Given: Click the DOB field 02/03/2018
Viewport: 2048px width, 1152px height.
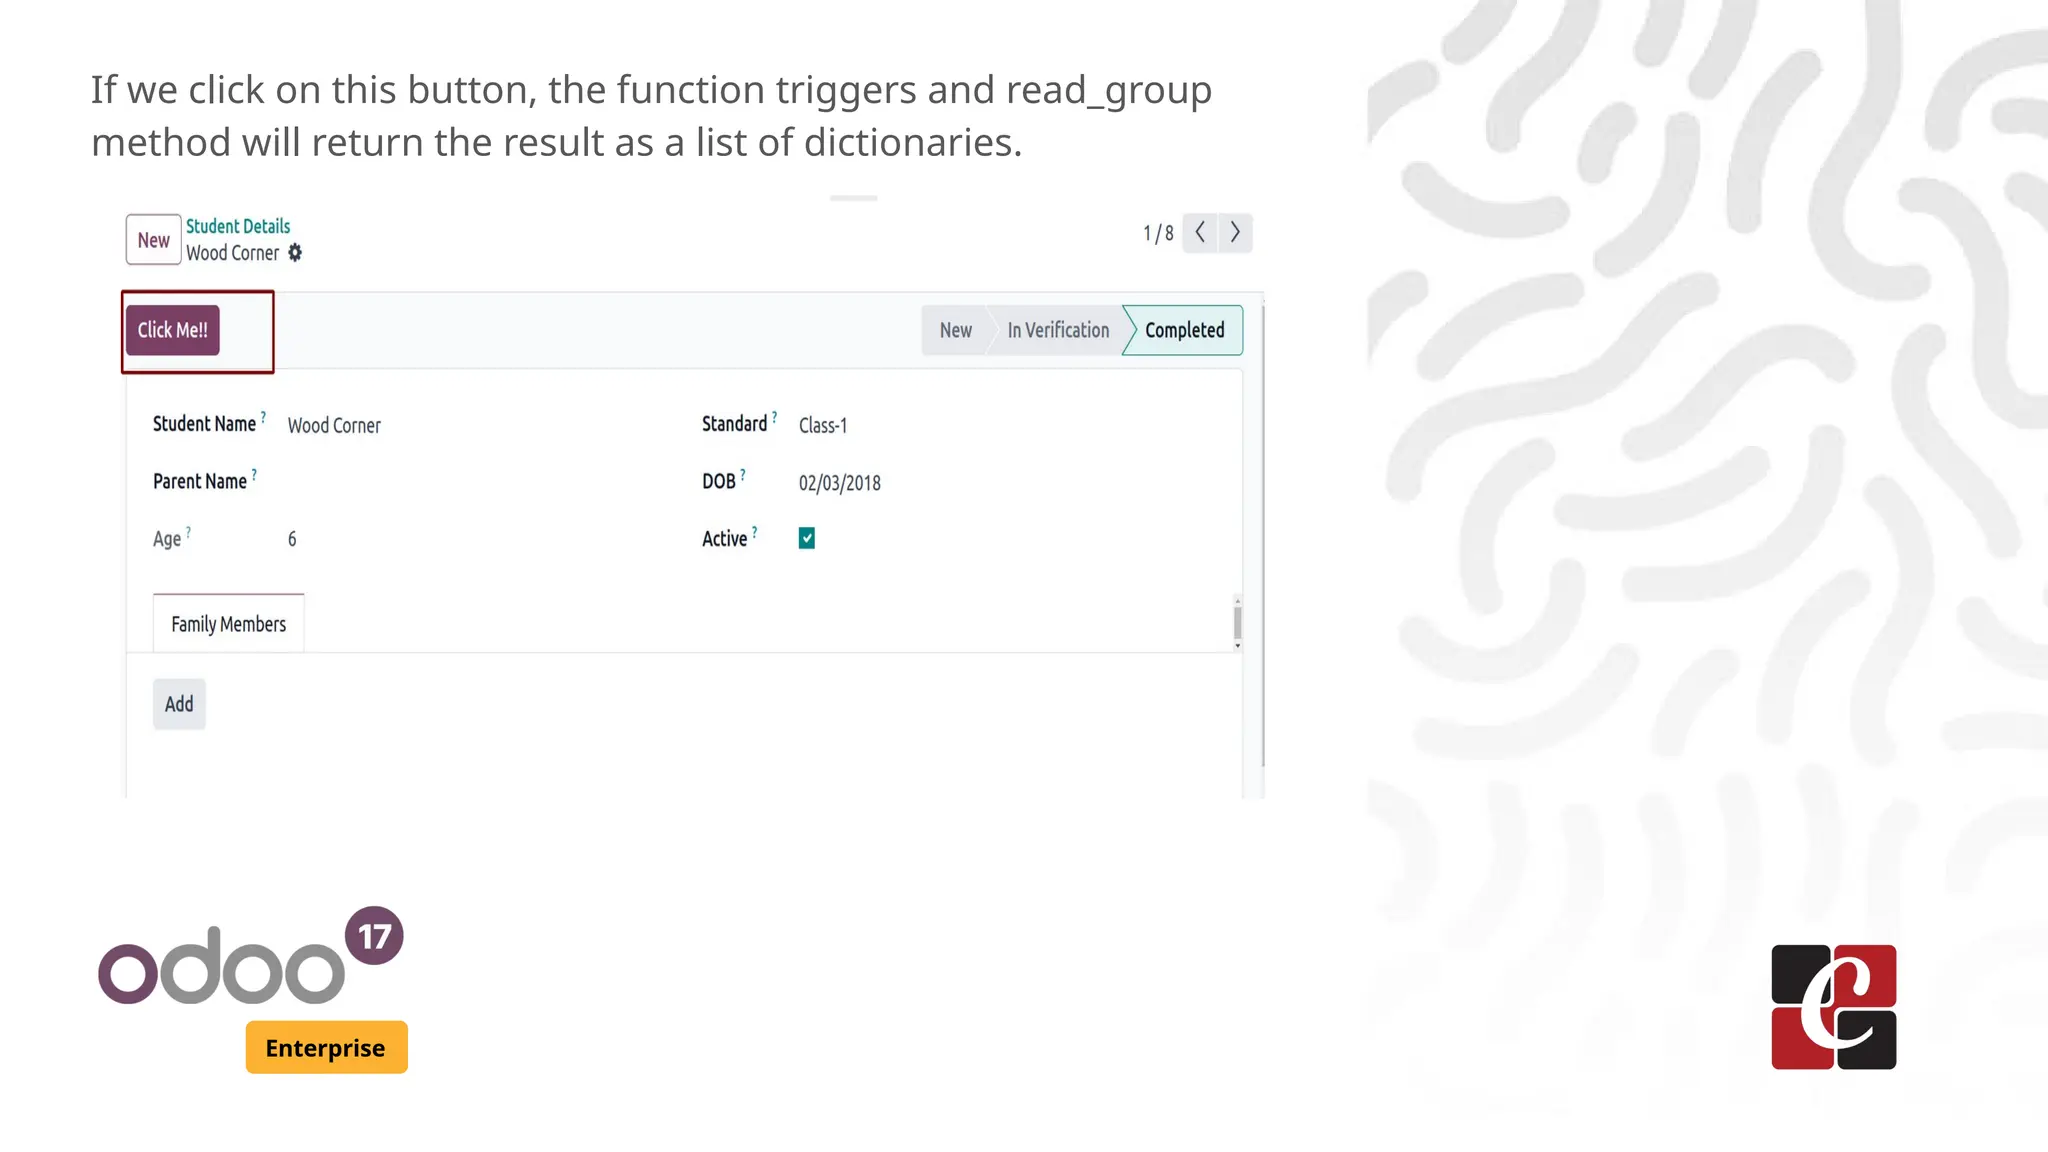Looking at the screenshot, I should click(840, 483).
